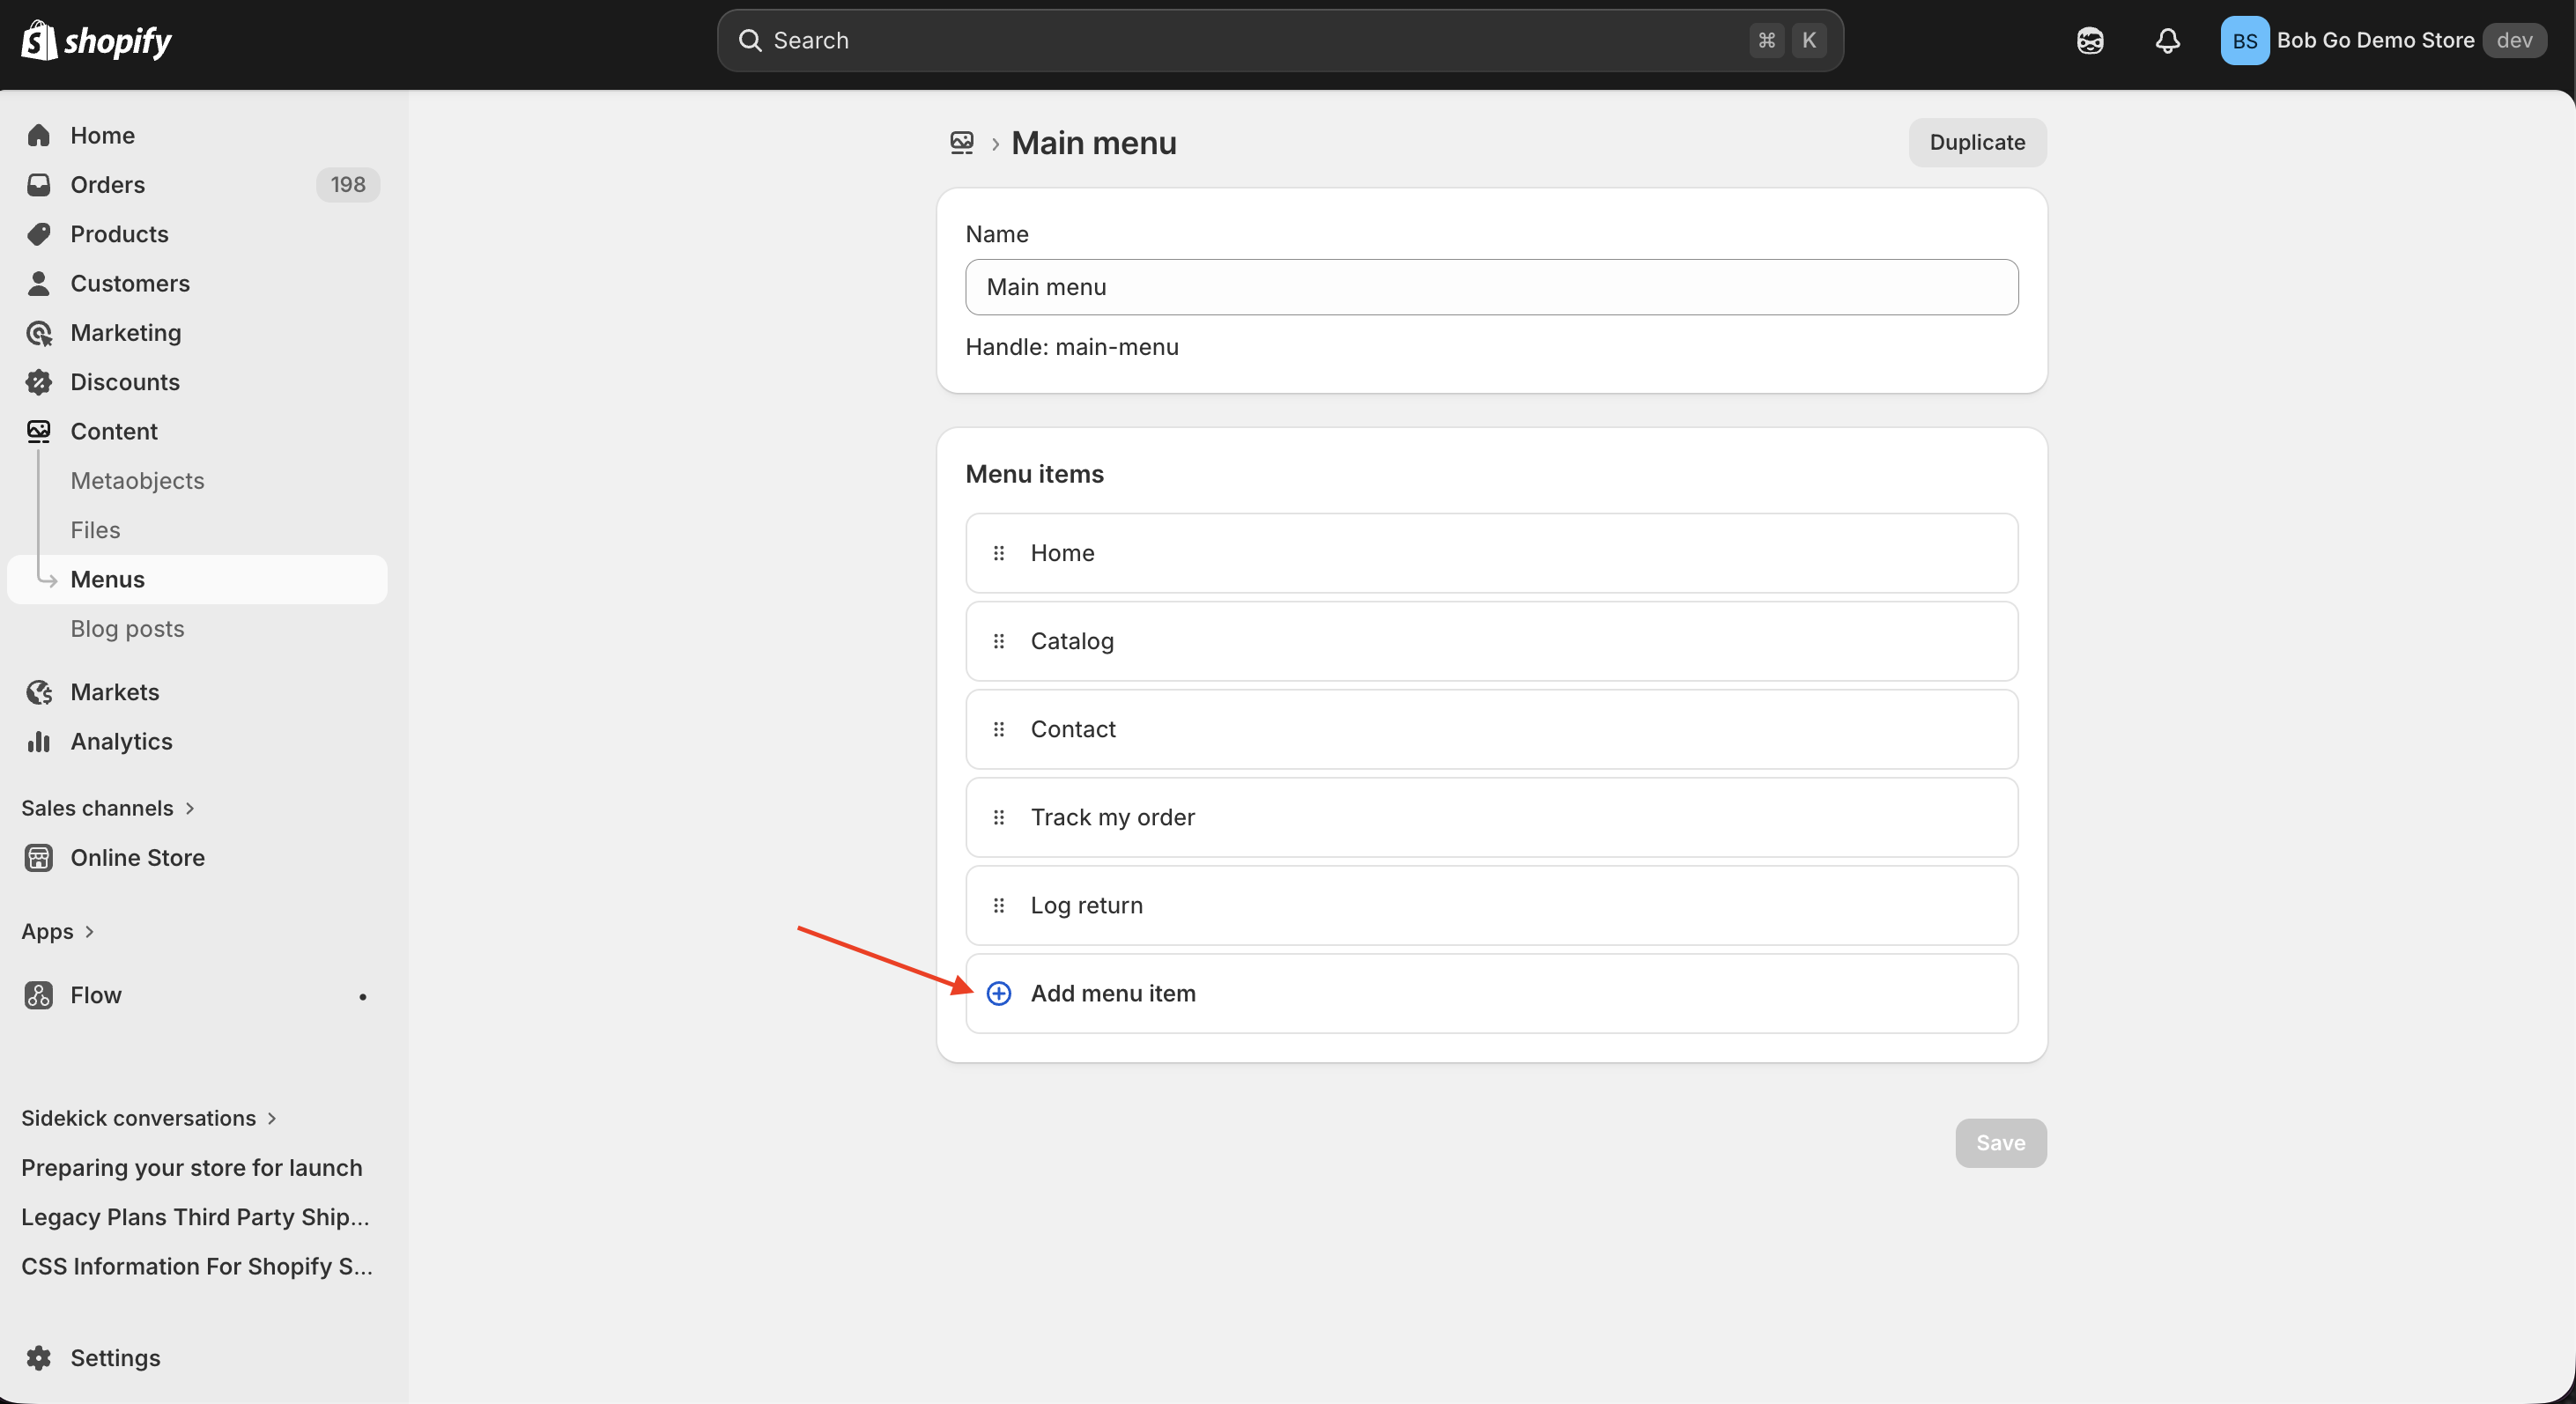The width and height of the screenshot is (2576, 1404).
Task: Click the Save button
Action: (2000, 1143)
